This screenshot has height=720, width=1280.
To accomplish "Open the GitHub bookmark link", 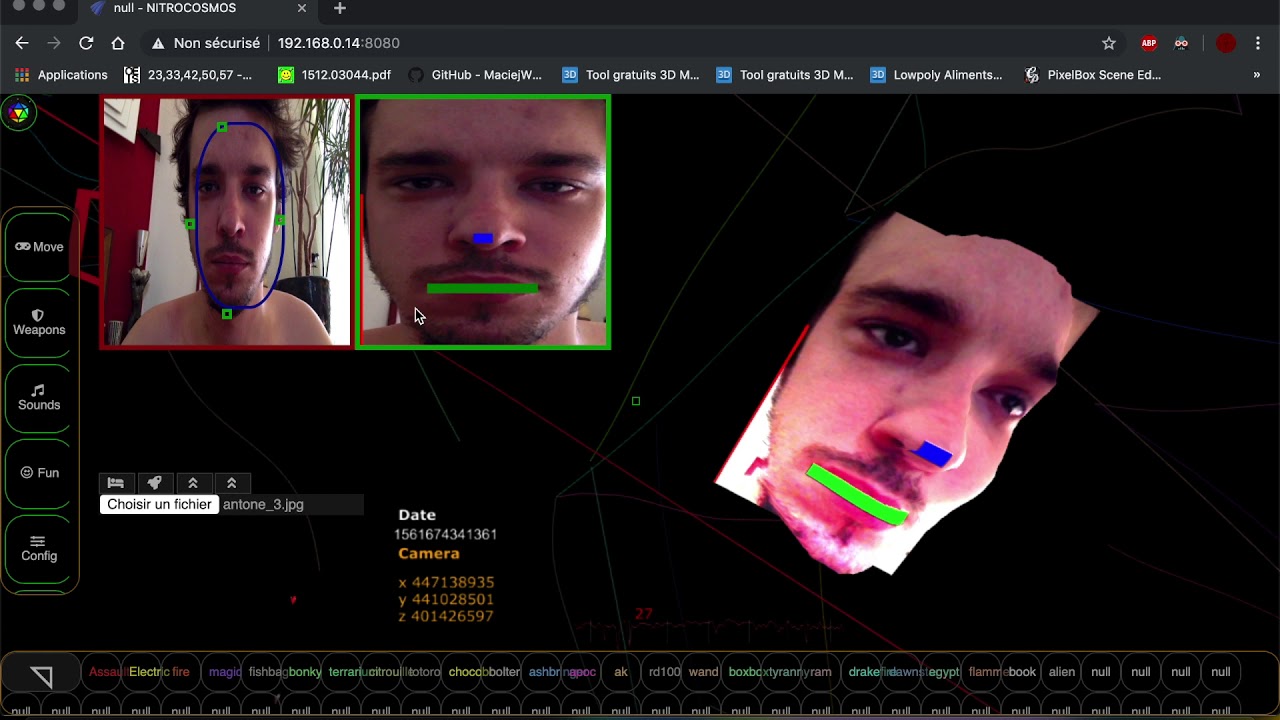I will 475,75.
